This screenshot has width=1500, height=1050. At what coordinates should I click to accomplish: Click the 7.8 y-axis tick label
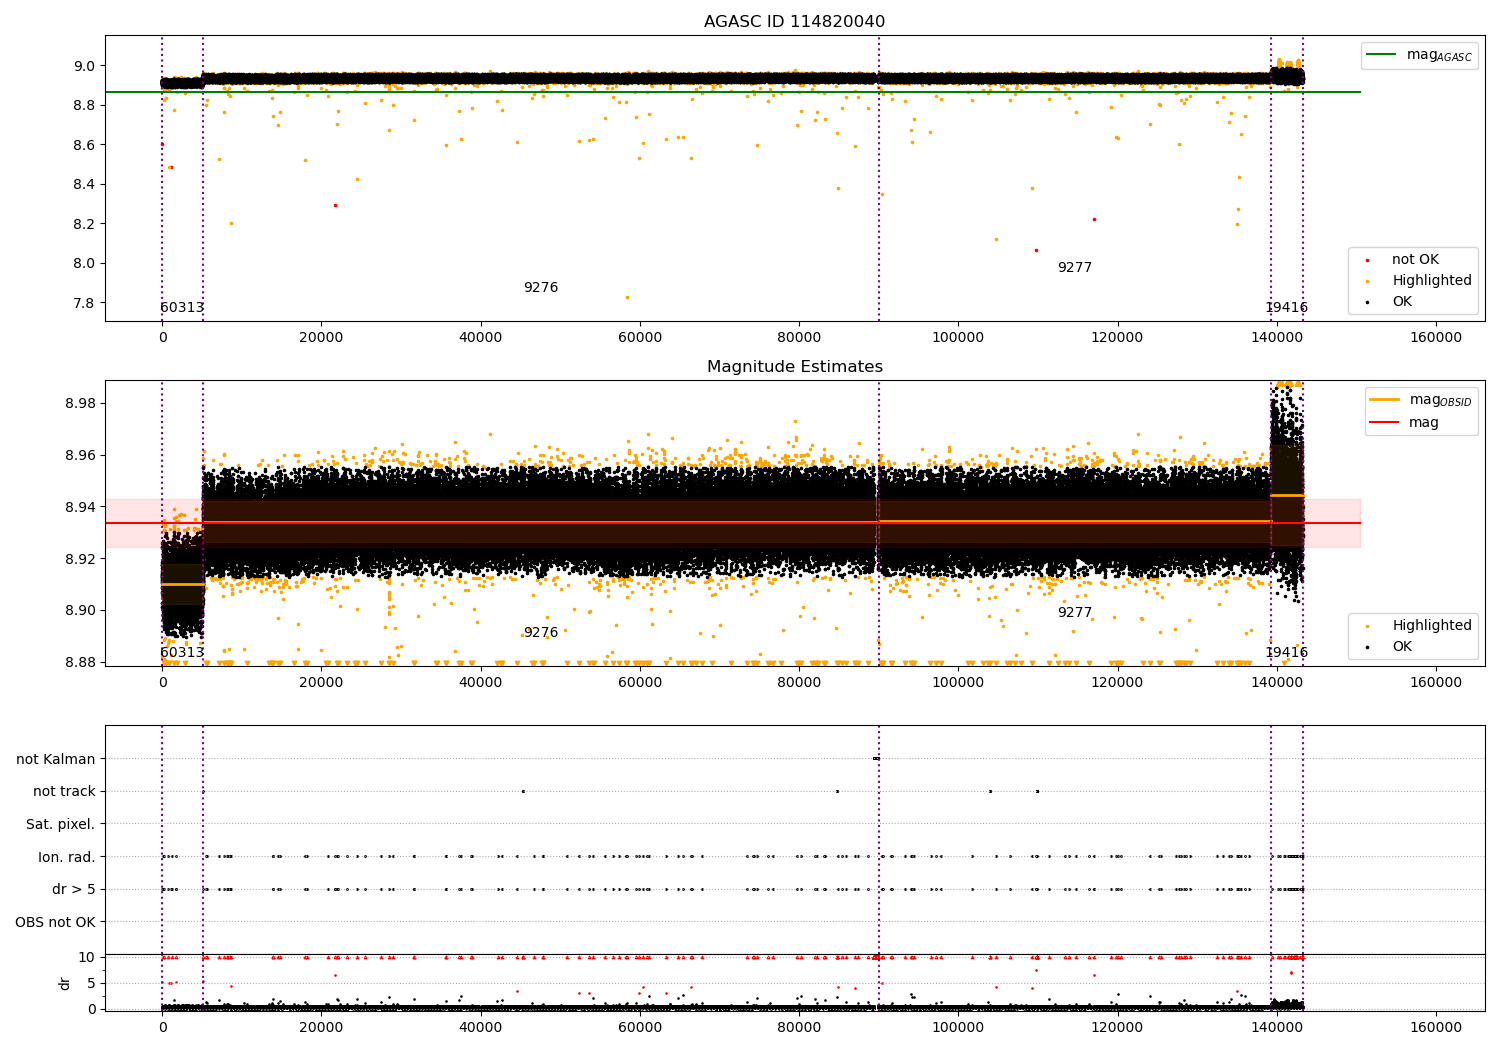[x=85, y=304]
